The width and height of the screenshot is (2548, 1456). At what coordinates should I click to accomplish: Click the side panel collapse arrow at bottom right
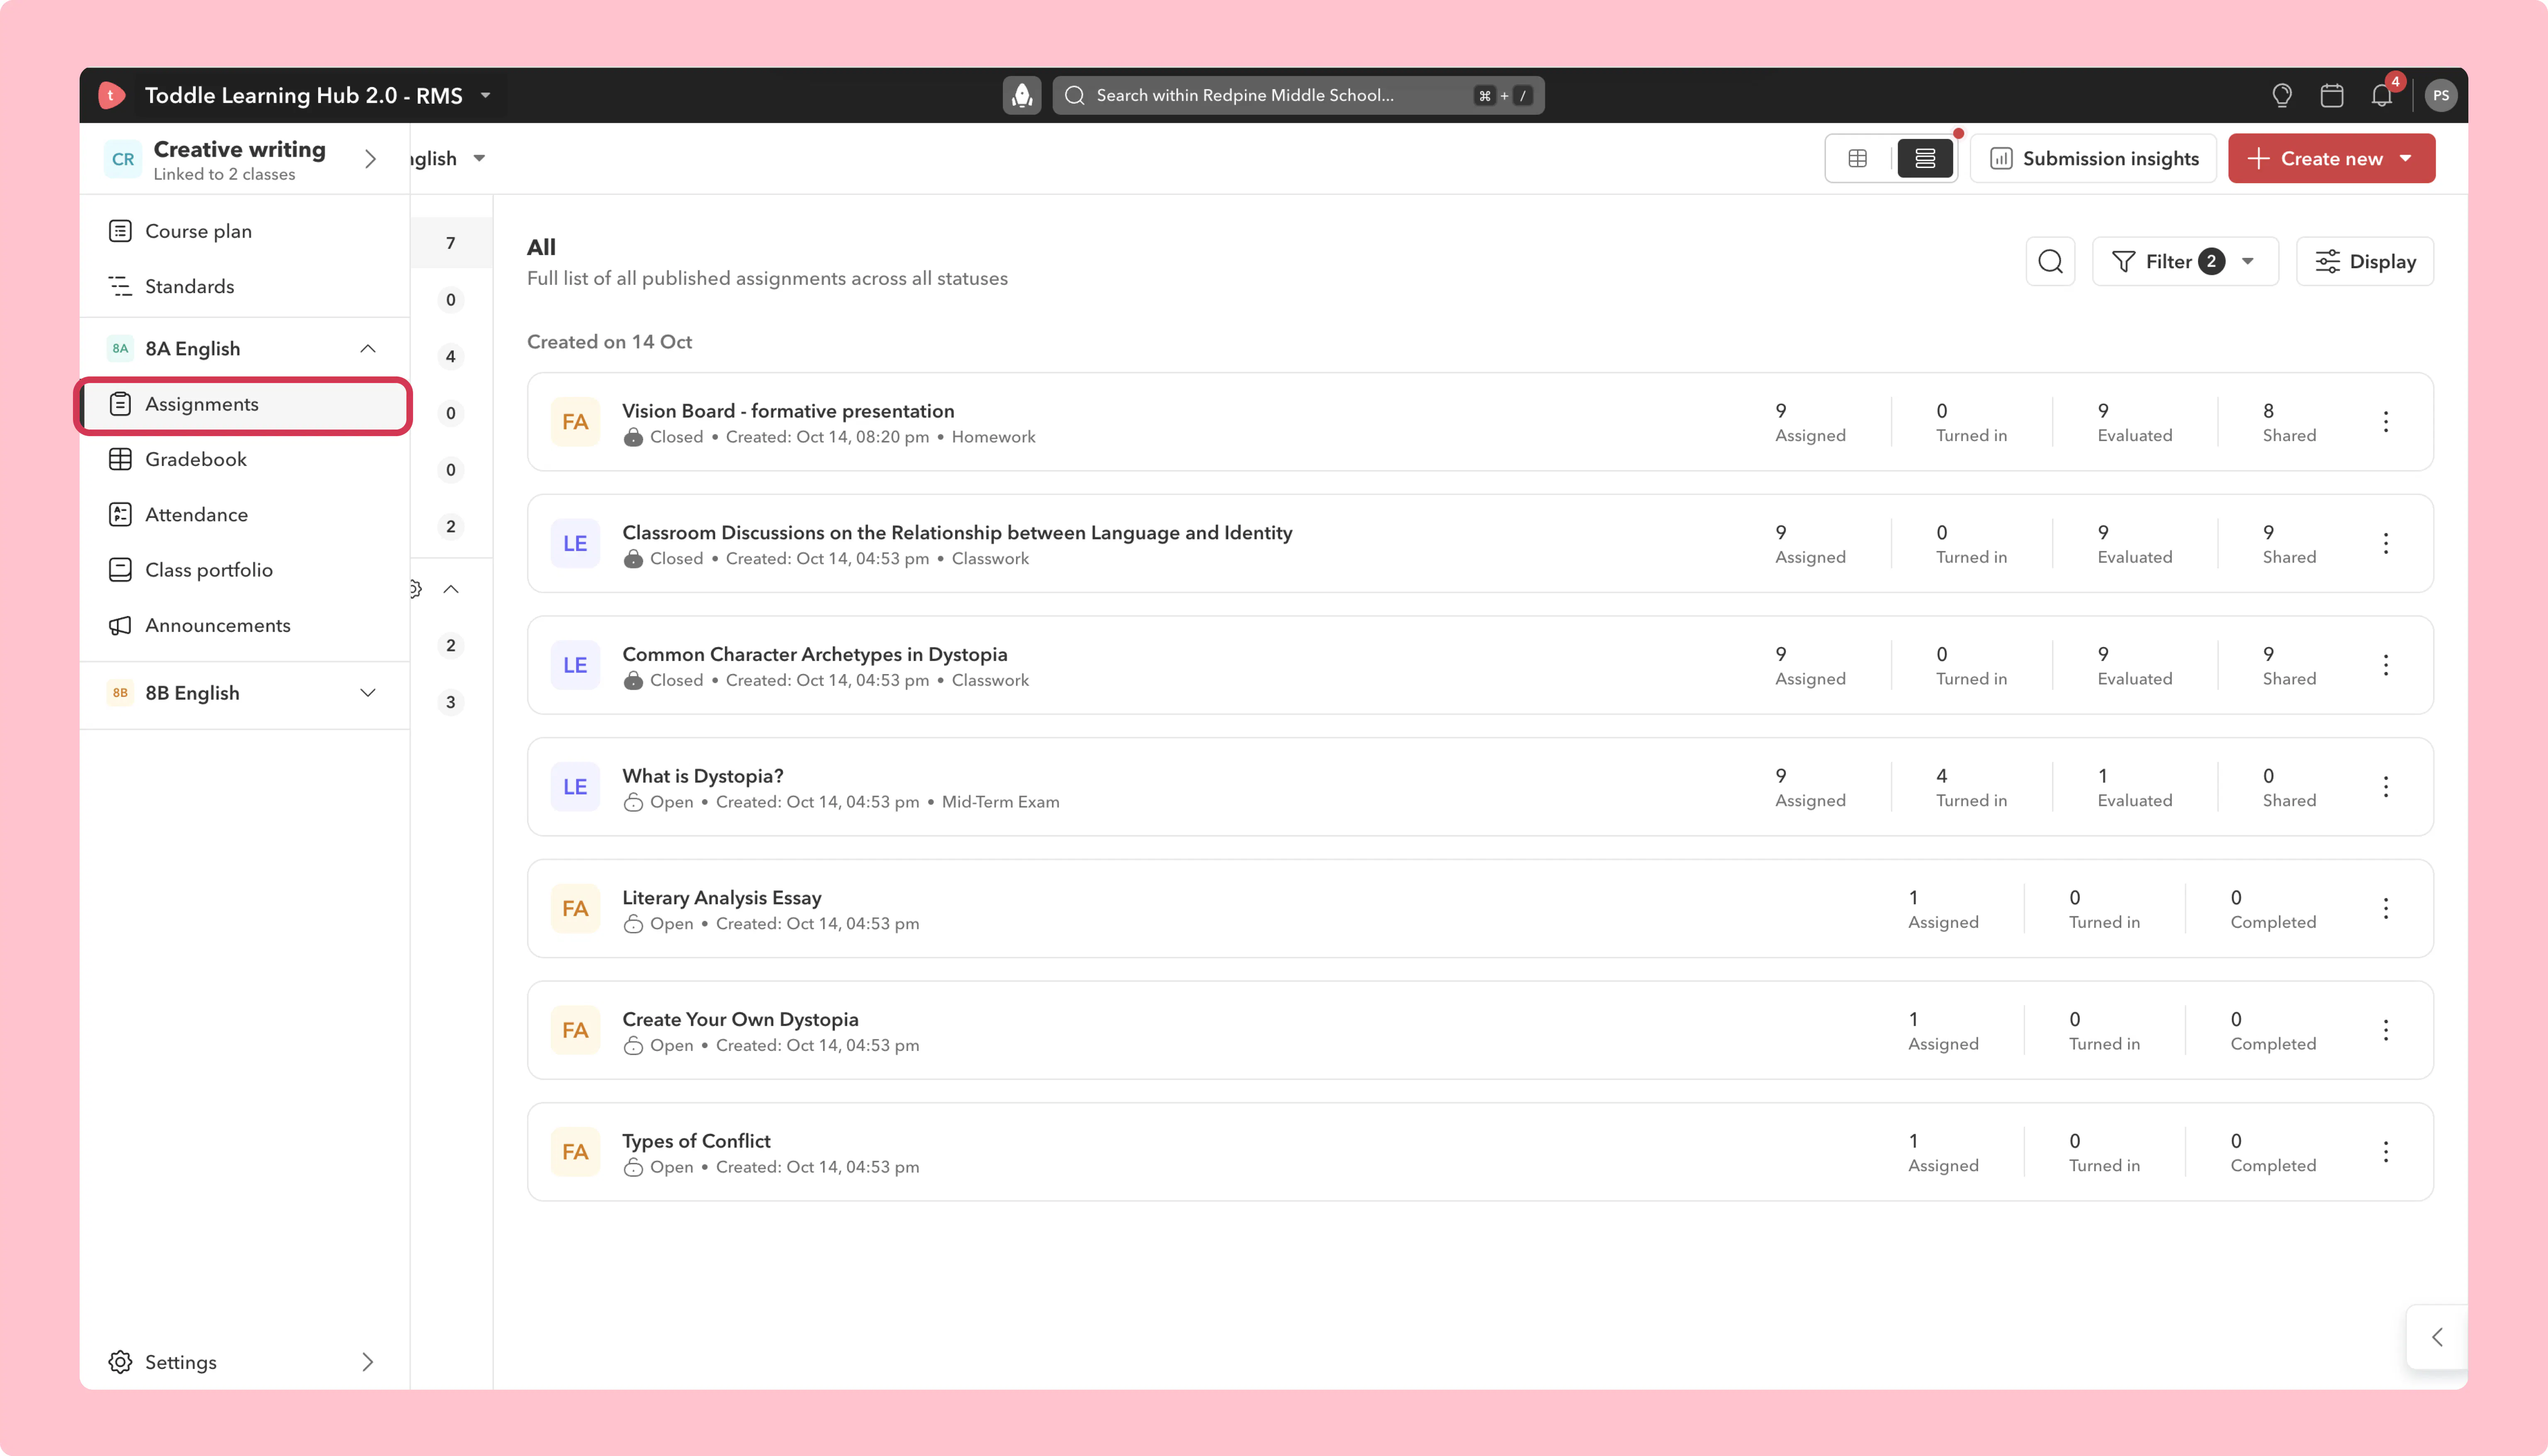point(2436,1337)
